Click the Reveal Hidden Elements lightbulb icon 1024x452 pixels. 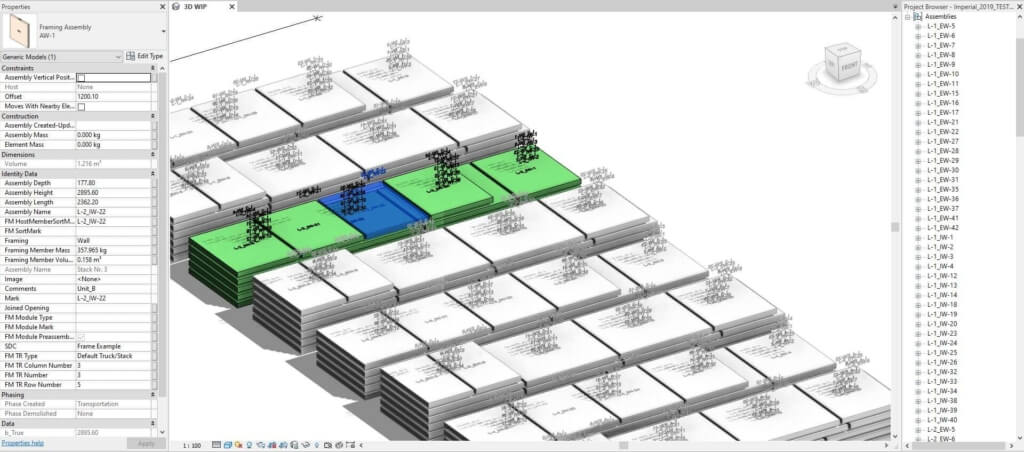(317, 445)
